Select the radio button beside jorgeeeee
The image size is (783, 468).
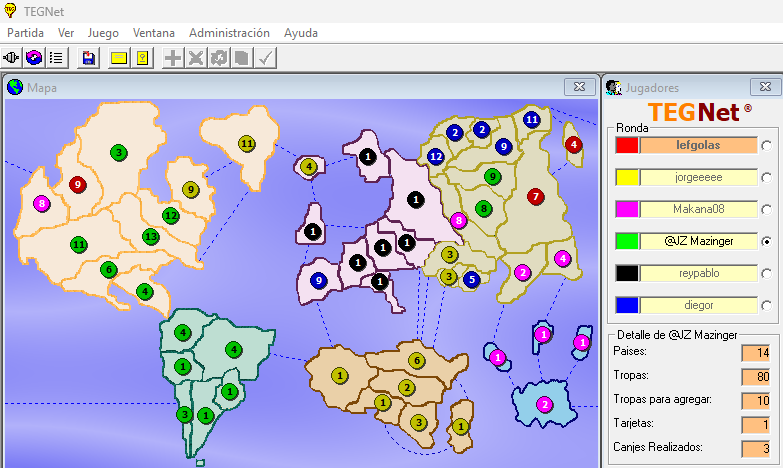[x=766, y=177]
